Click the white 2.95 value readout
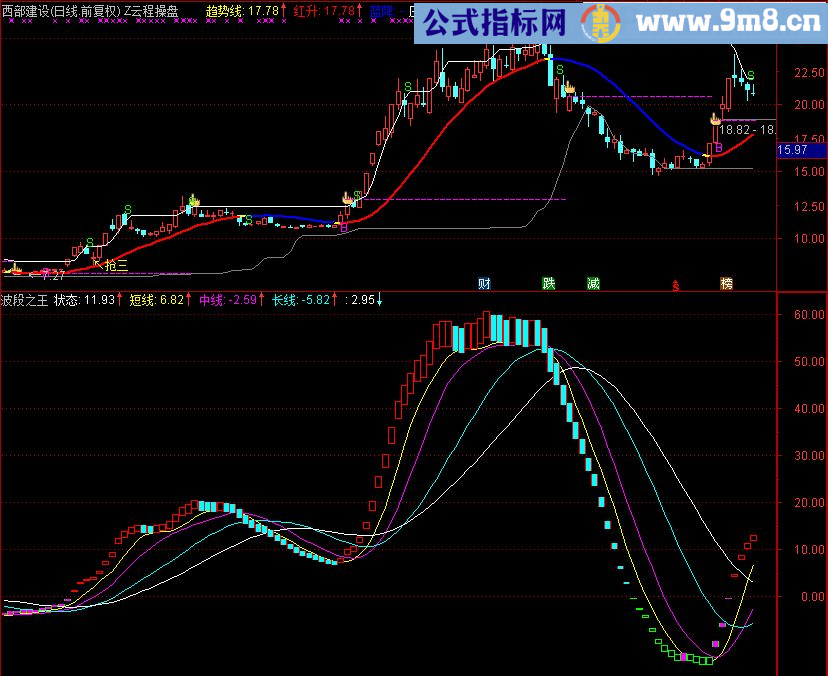Image resolution: width=828 pixels, height=676 pixels. pyautogui.click(x=363, y=301)
